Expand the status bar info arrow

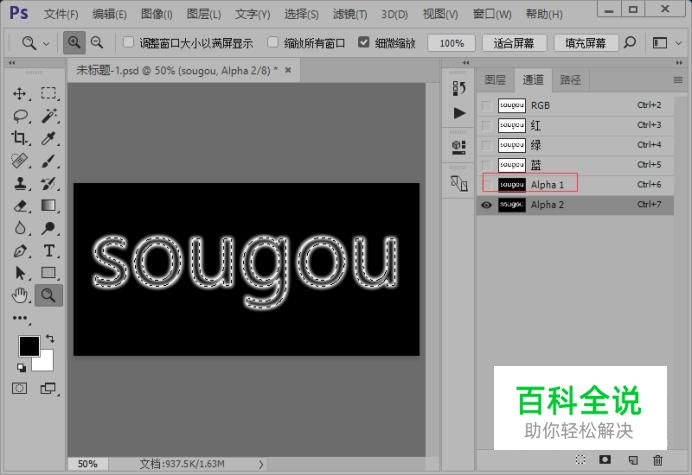point(261,464)
